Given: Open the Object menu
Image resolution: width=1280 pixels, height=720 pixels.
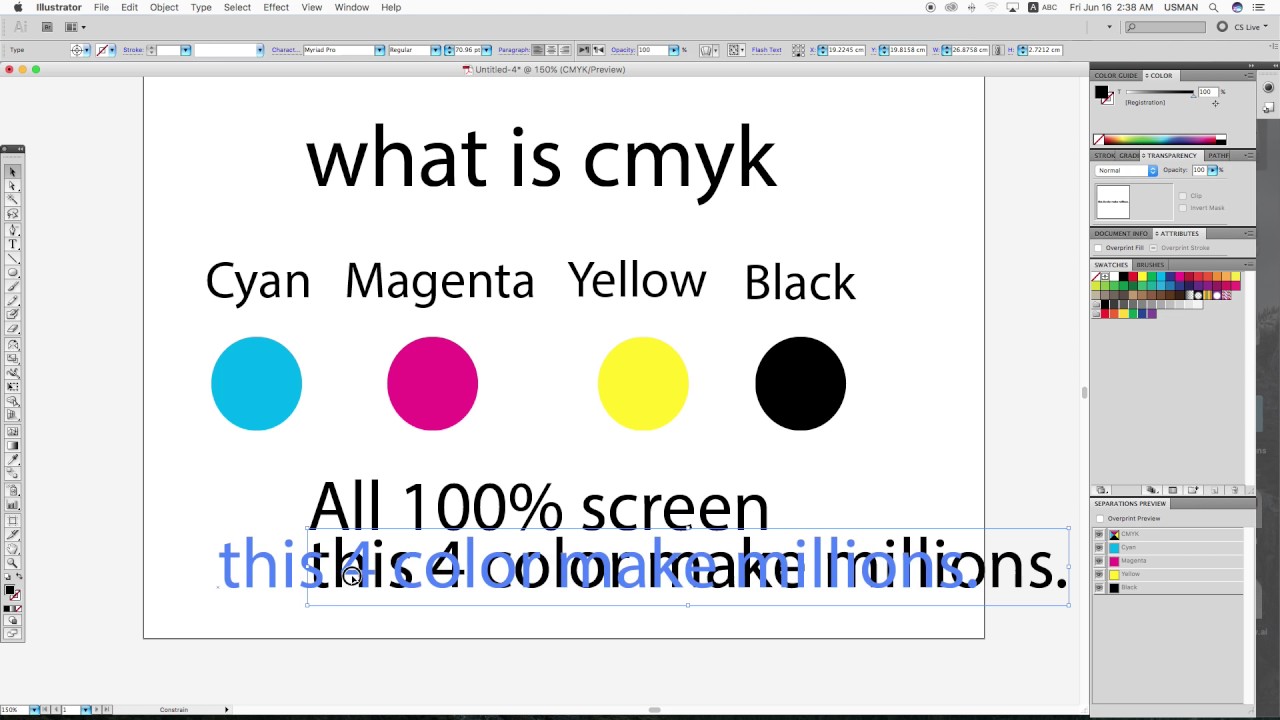Looking at the screenshot, I should [x=164, y=7].
